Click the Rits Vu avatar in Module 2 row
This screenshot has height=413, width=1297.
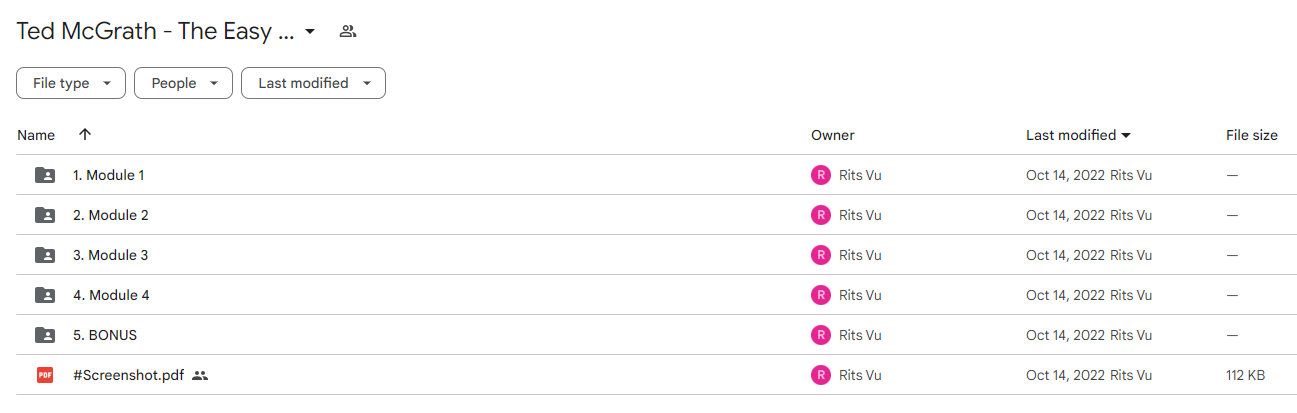(x=821, y=215)
